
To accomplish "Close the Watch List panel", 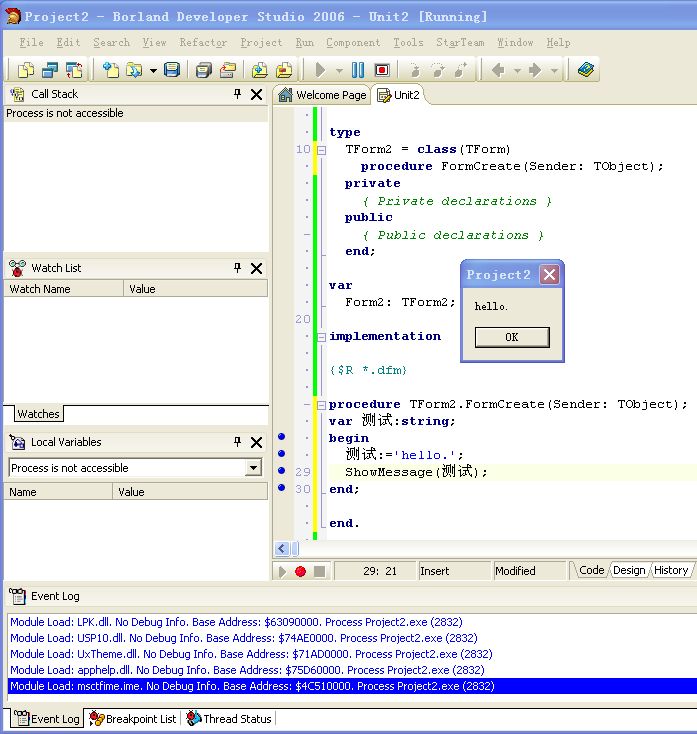I will pyautogui.click(x=256, y=268).
